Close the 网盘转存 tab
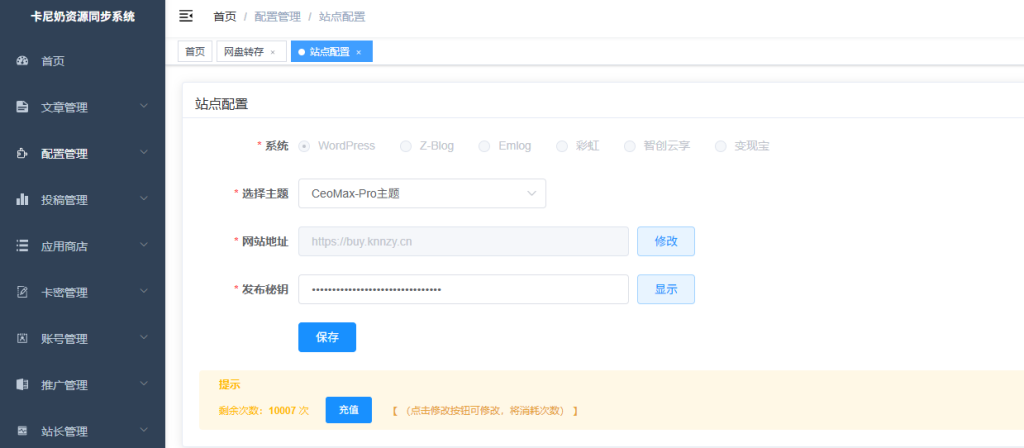The height and width of the screenshot is (448, 1024). click(x=273, y=52)
